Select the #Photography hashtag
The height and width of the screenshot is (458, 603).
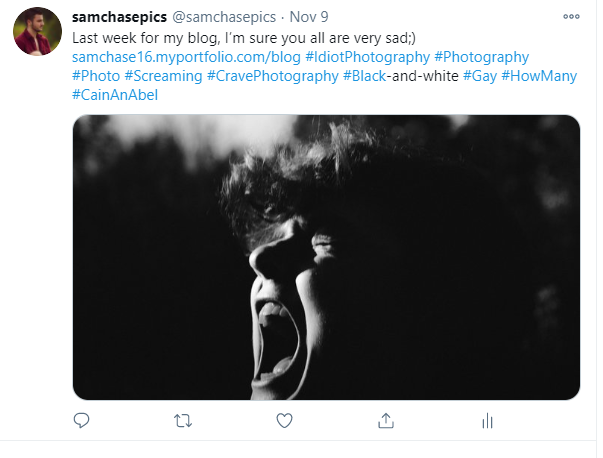click(481, 57)
